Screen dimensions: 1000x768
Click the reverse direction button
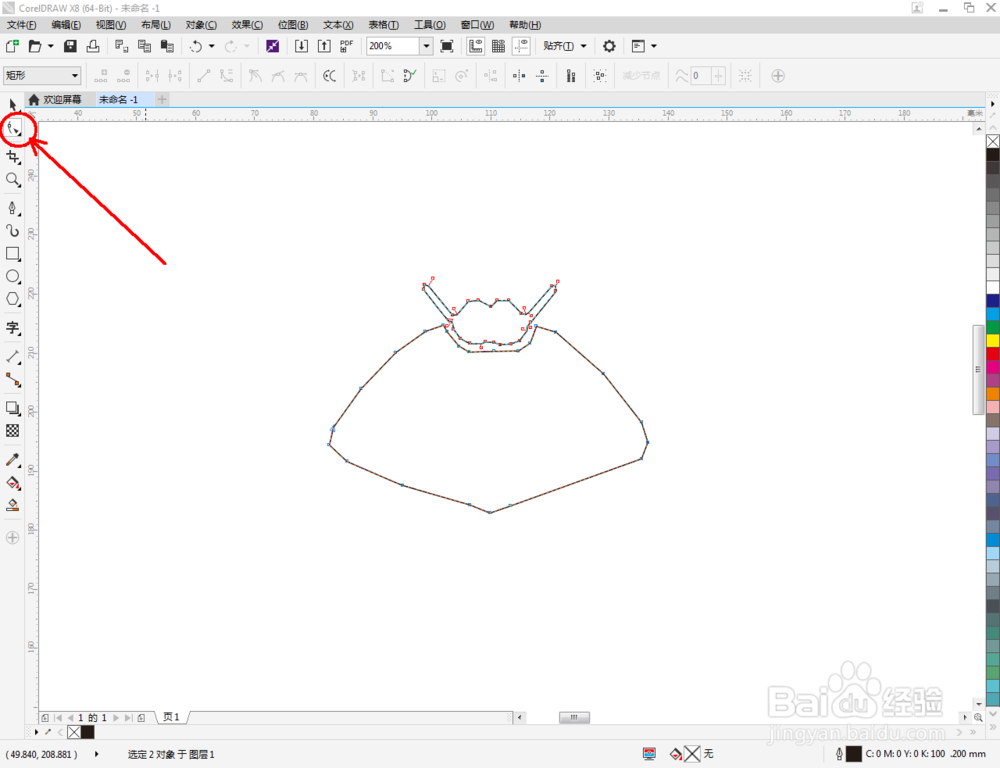[x=329, y=76]
